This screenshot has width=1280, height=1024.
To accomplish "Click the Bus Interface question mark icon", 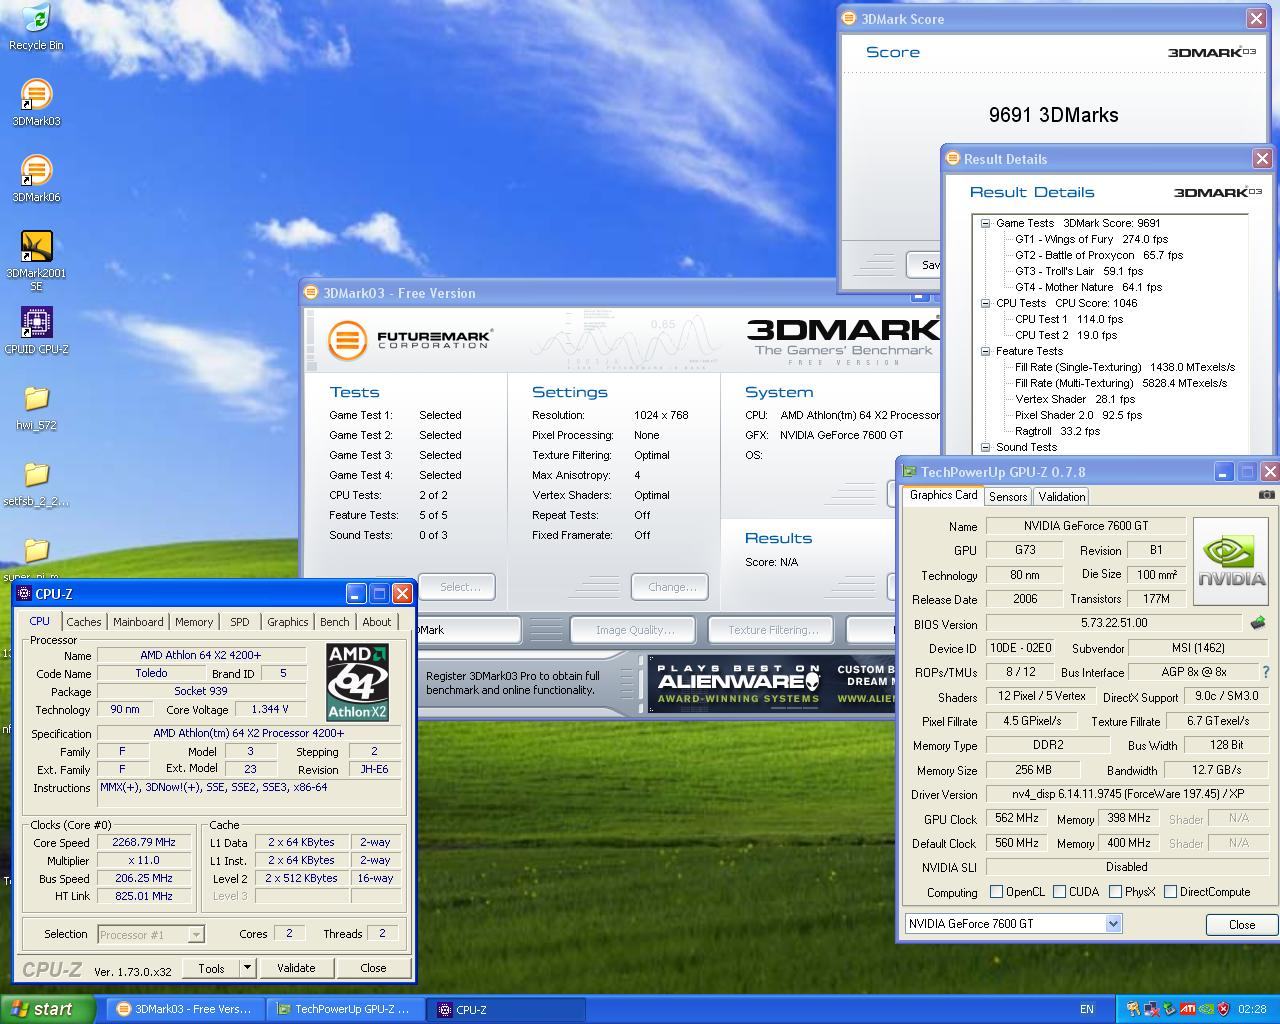I will [x=1265, y=672].
